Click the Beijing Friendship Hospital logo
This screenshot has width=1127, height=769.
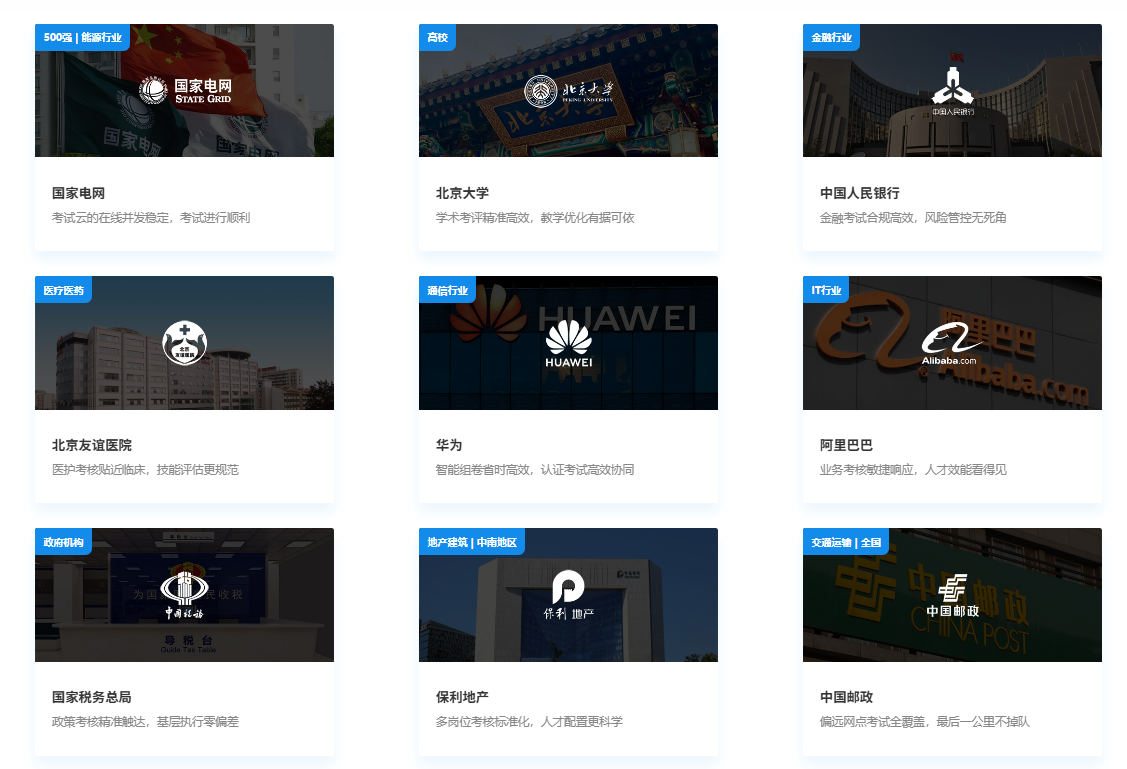tap(184, 343)
